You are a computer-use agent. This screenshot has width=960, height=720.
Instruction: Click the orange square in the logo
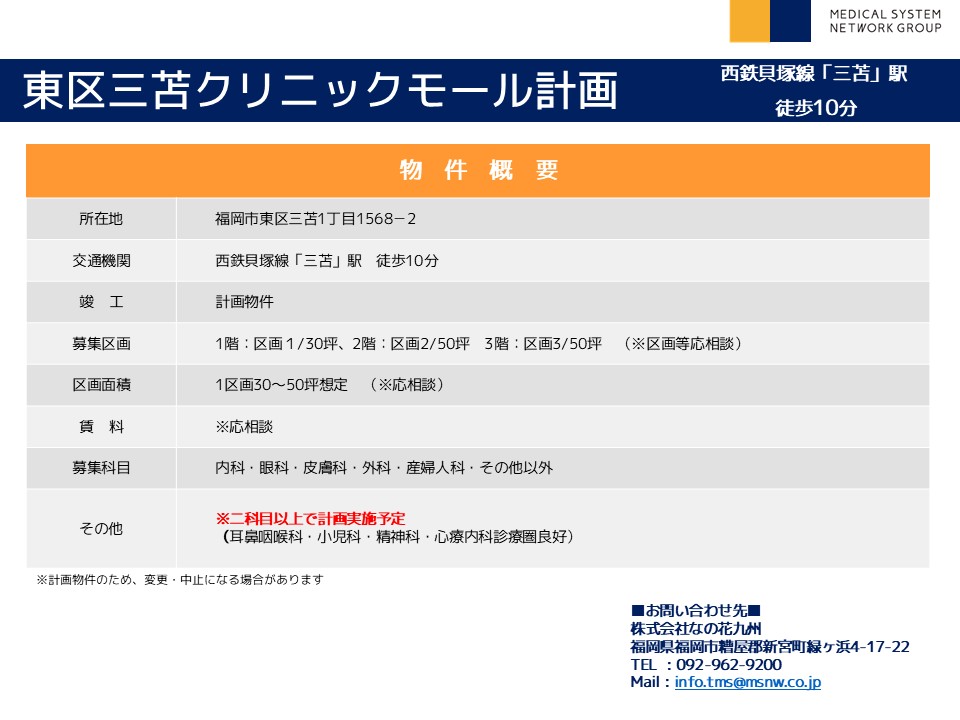coord(749,21)
